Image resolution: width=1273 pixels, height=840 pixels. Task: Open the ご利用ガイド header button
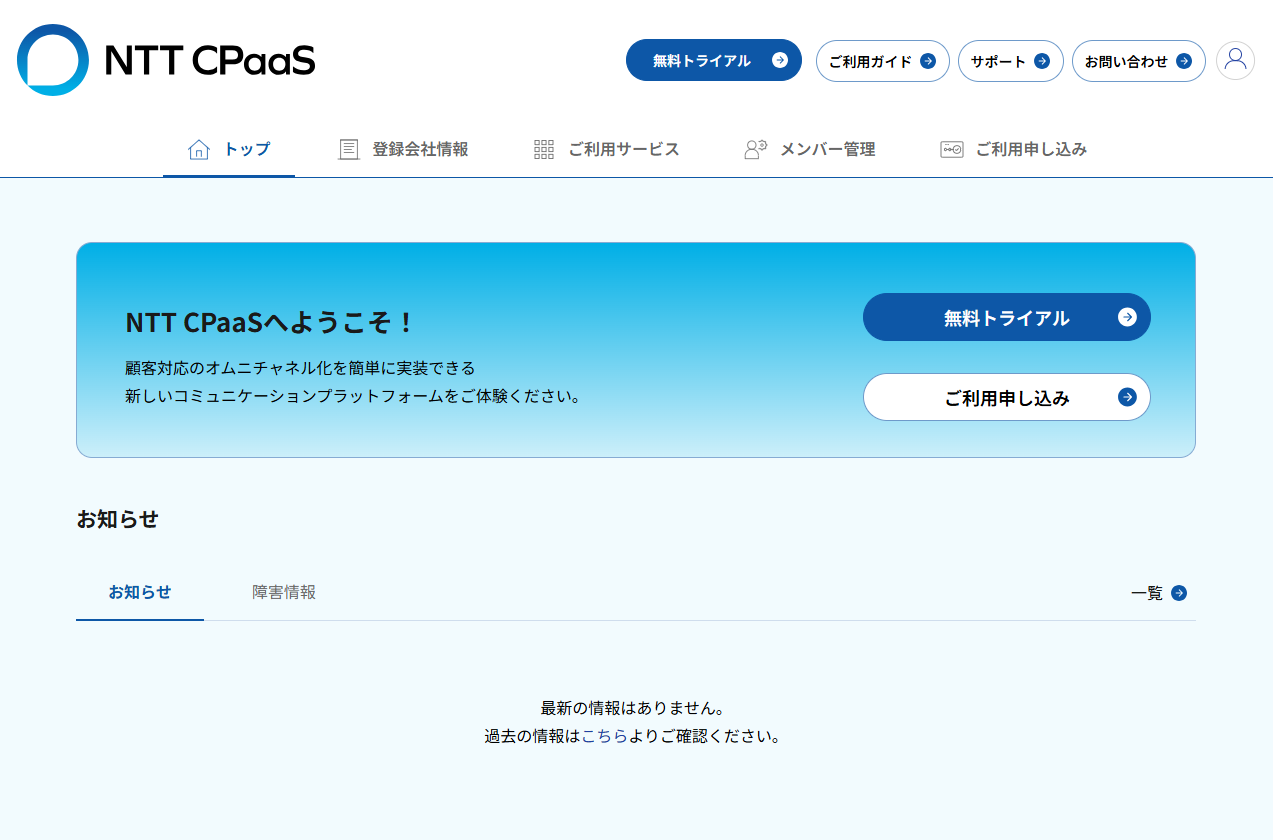click(883, 61)
